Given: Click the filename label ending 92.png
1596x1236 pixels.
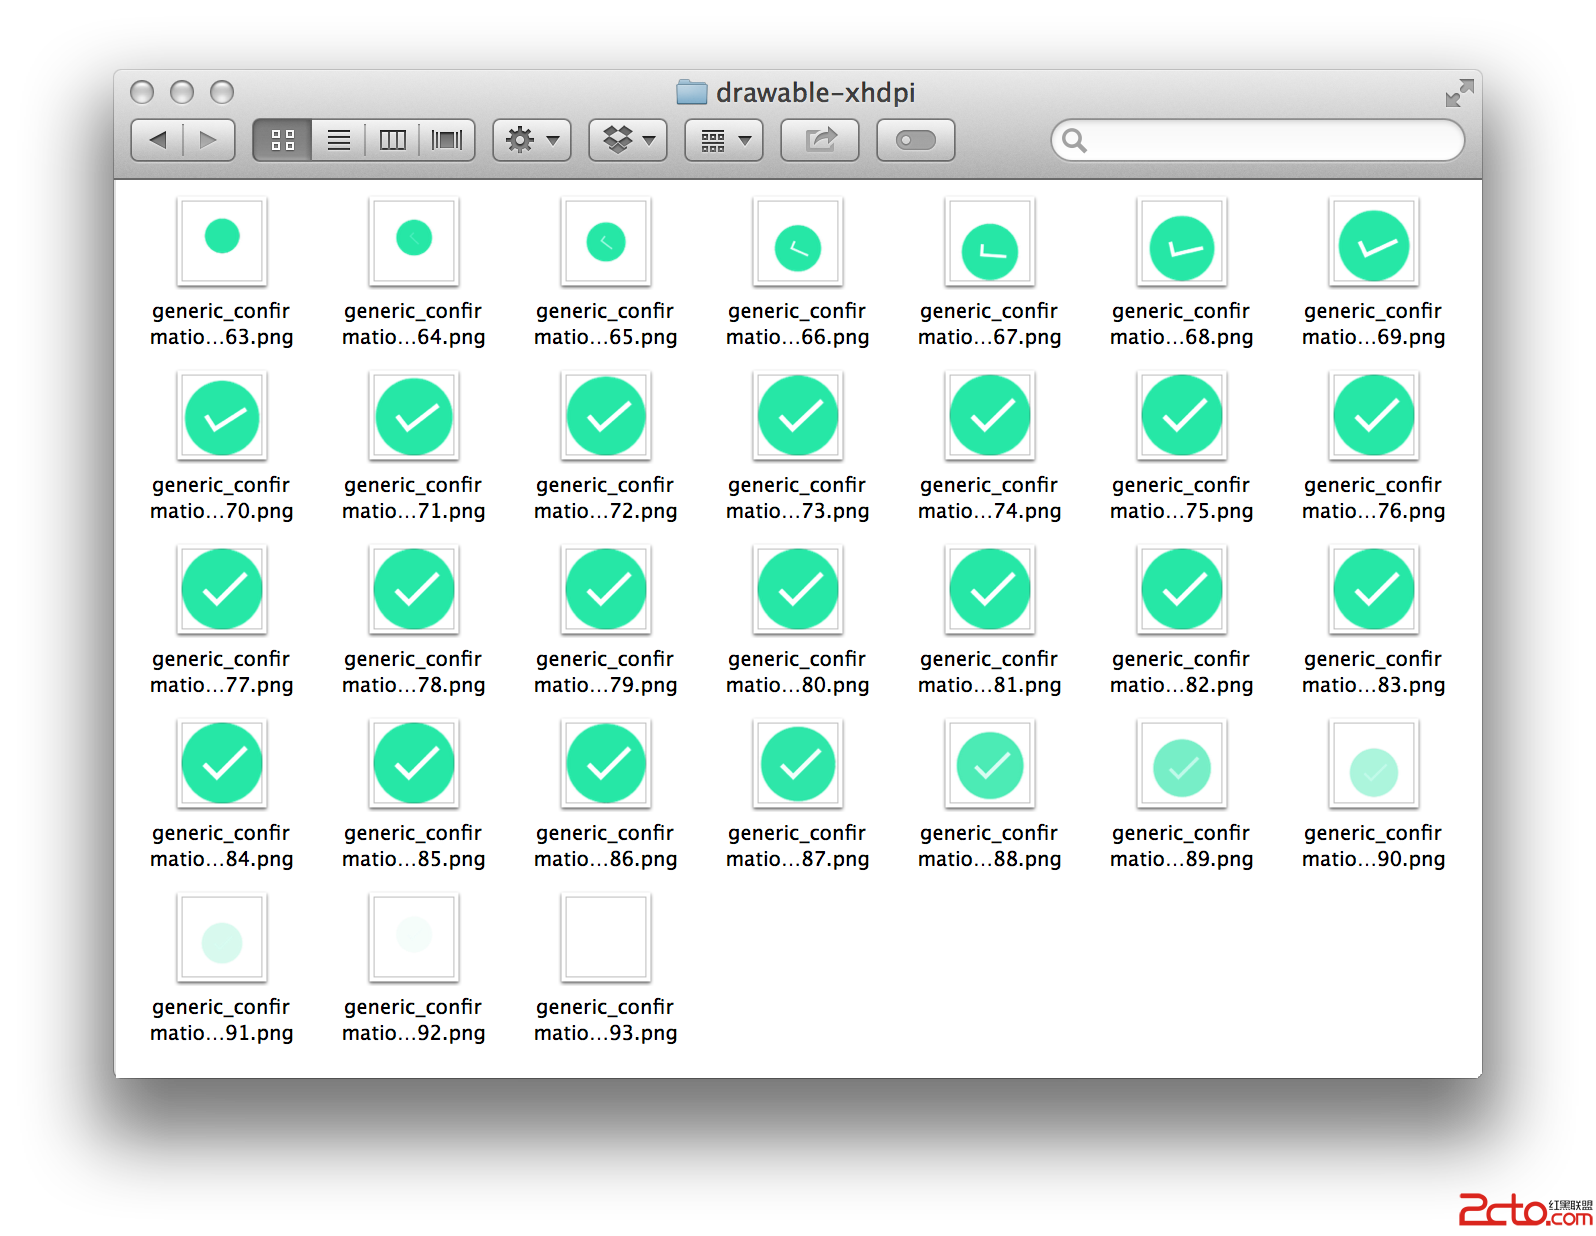Looking at the screenshot, I should 414,1020.
